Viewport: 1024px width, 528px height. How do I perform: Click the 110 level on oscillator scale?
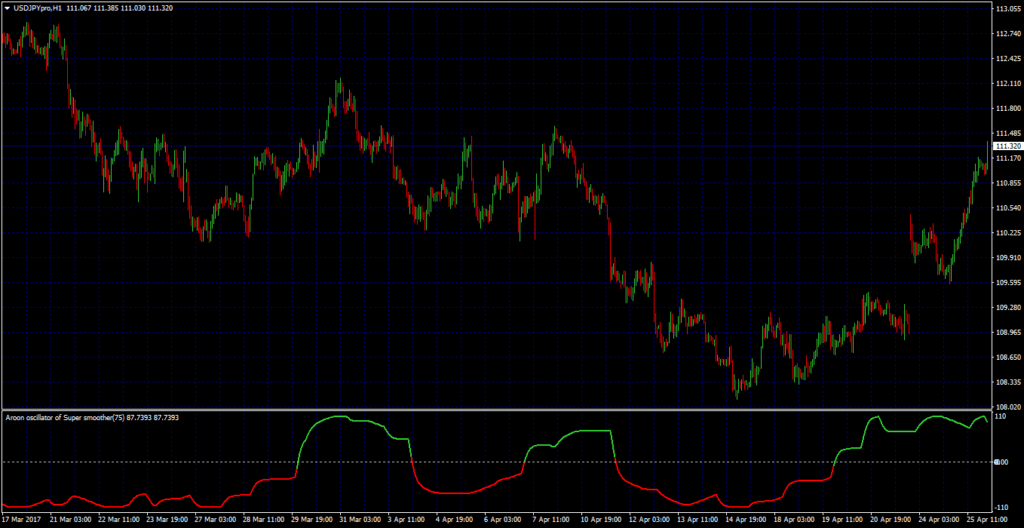[x=1001, y=416]
